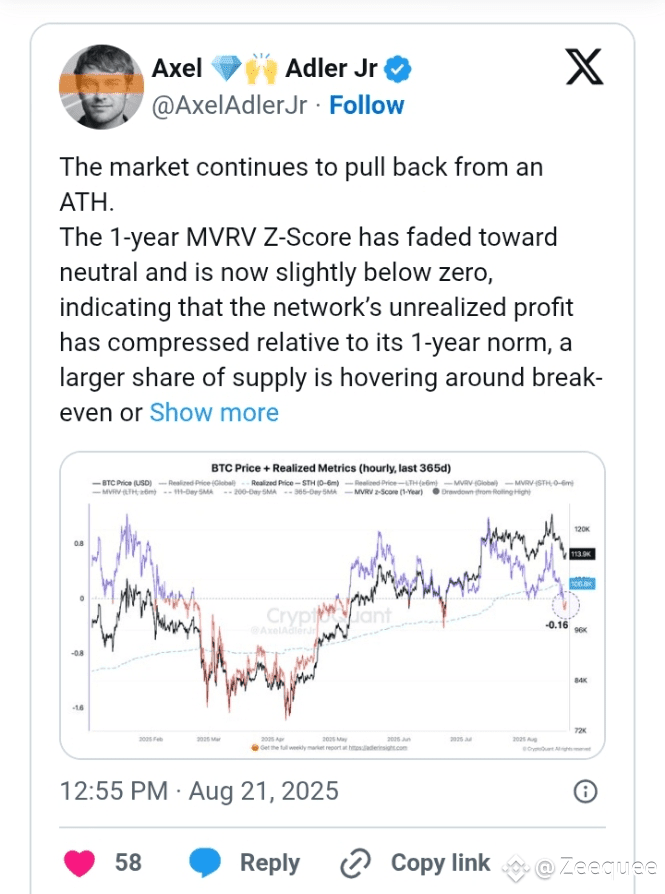The image size is (665, 894).
Task: Click the blue verified checkmark badge
Action: [x=398, y=69]
